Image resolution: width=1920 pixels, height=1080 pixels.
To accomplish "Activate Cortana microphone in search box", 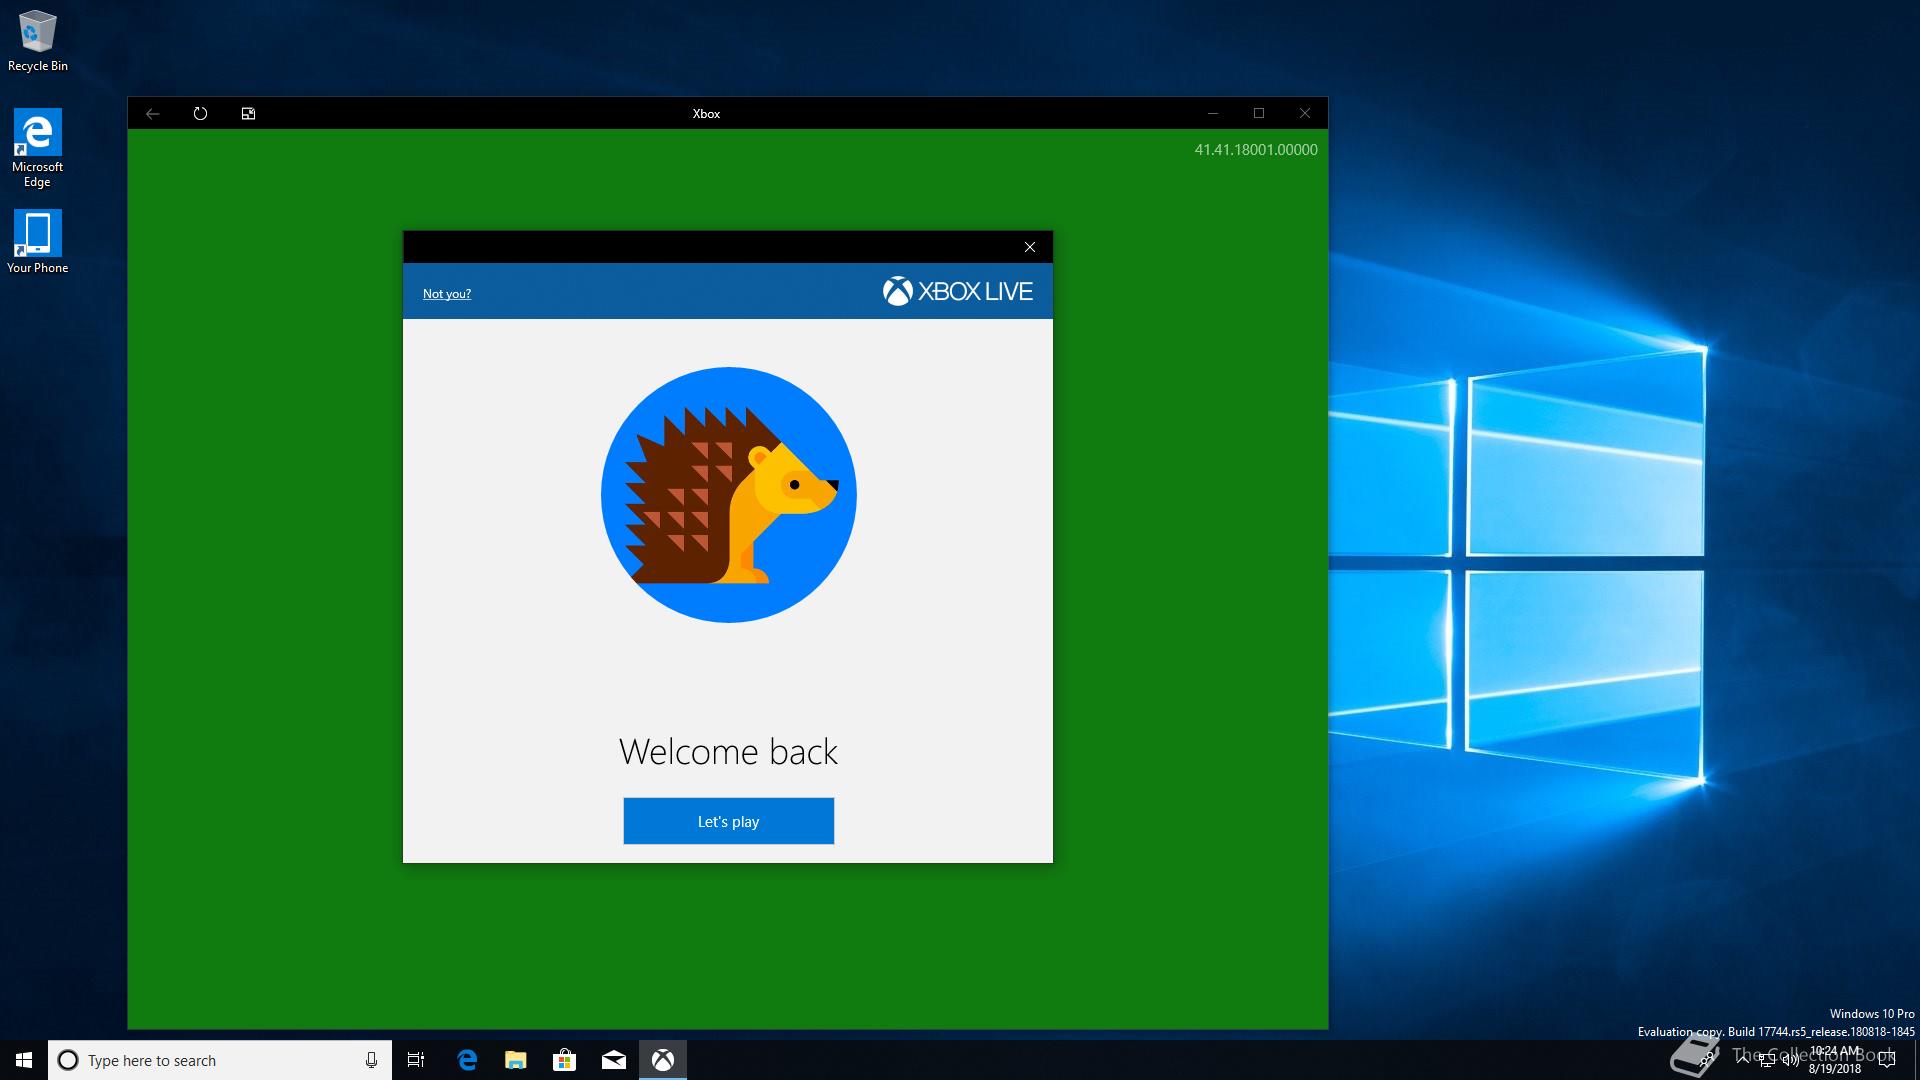I will point(371,1060).
